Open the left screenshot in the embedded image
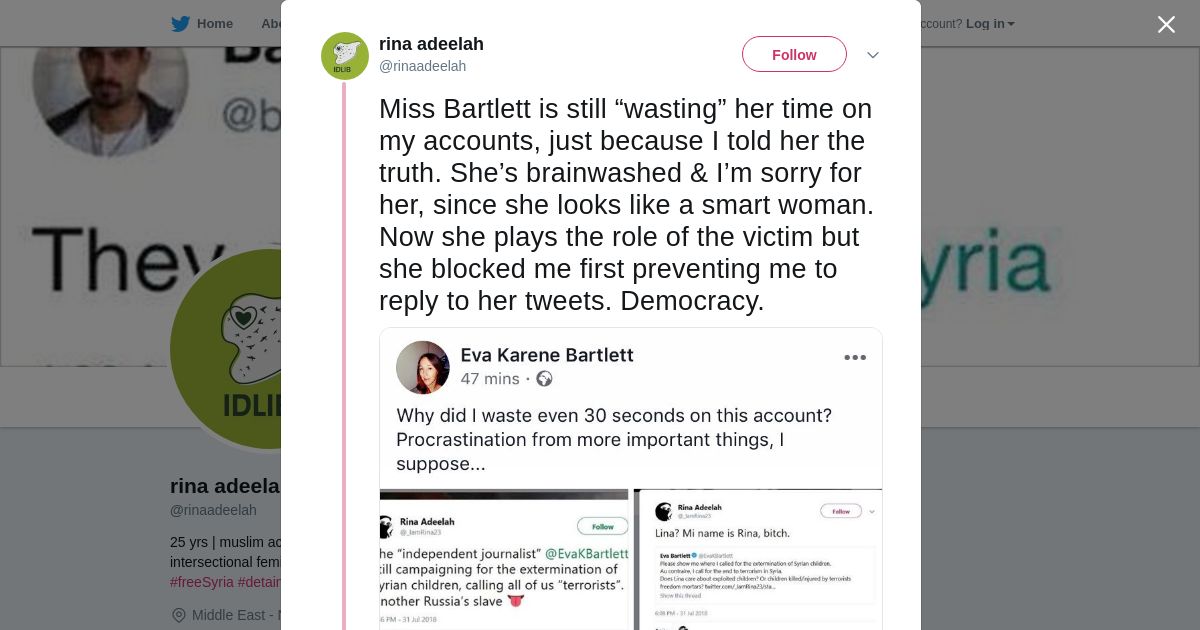 (504, 559)
